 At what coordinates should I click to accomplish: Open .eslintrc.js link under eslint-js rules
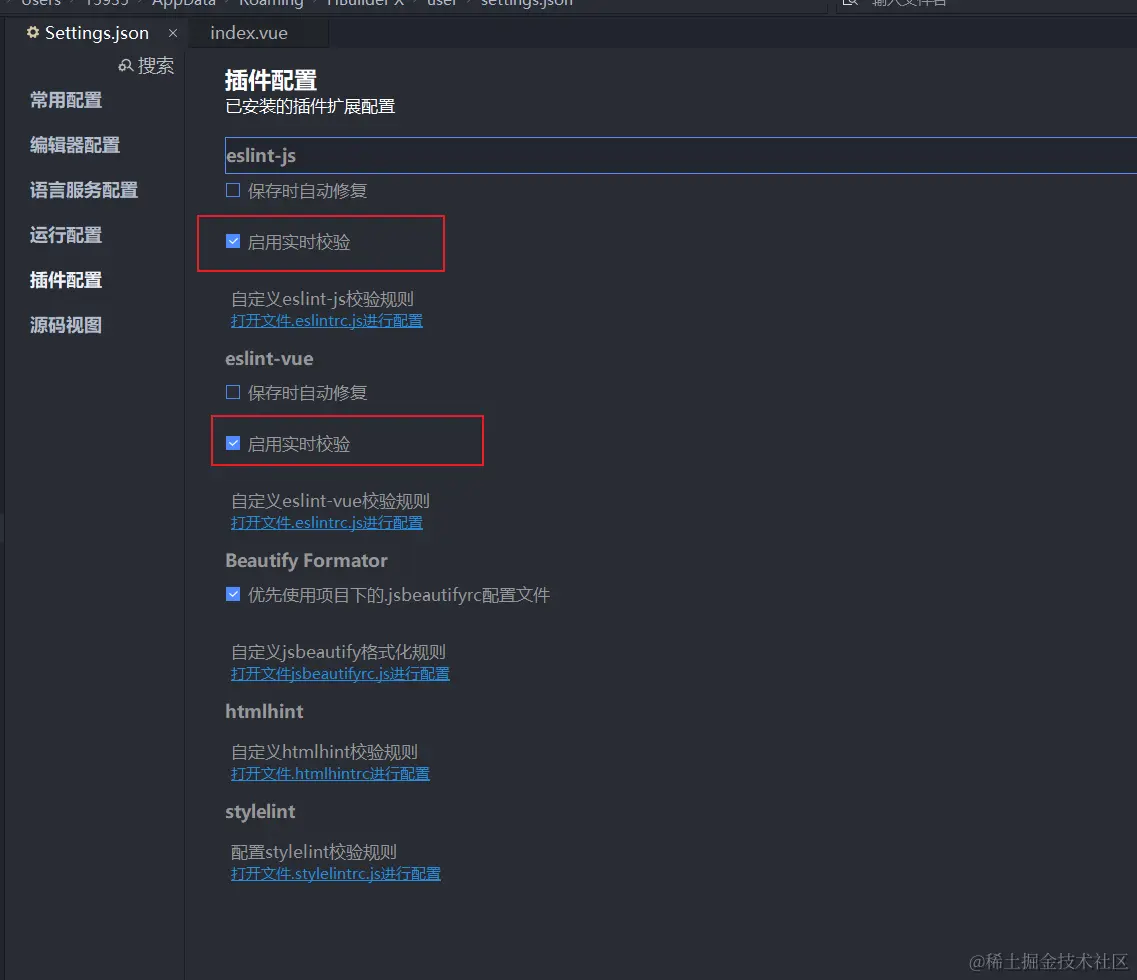[326, 321]
